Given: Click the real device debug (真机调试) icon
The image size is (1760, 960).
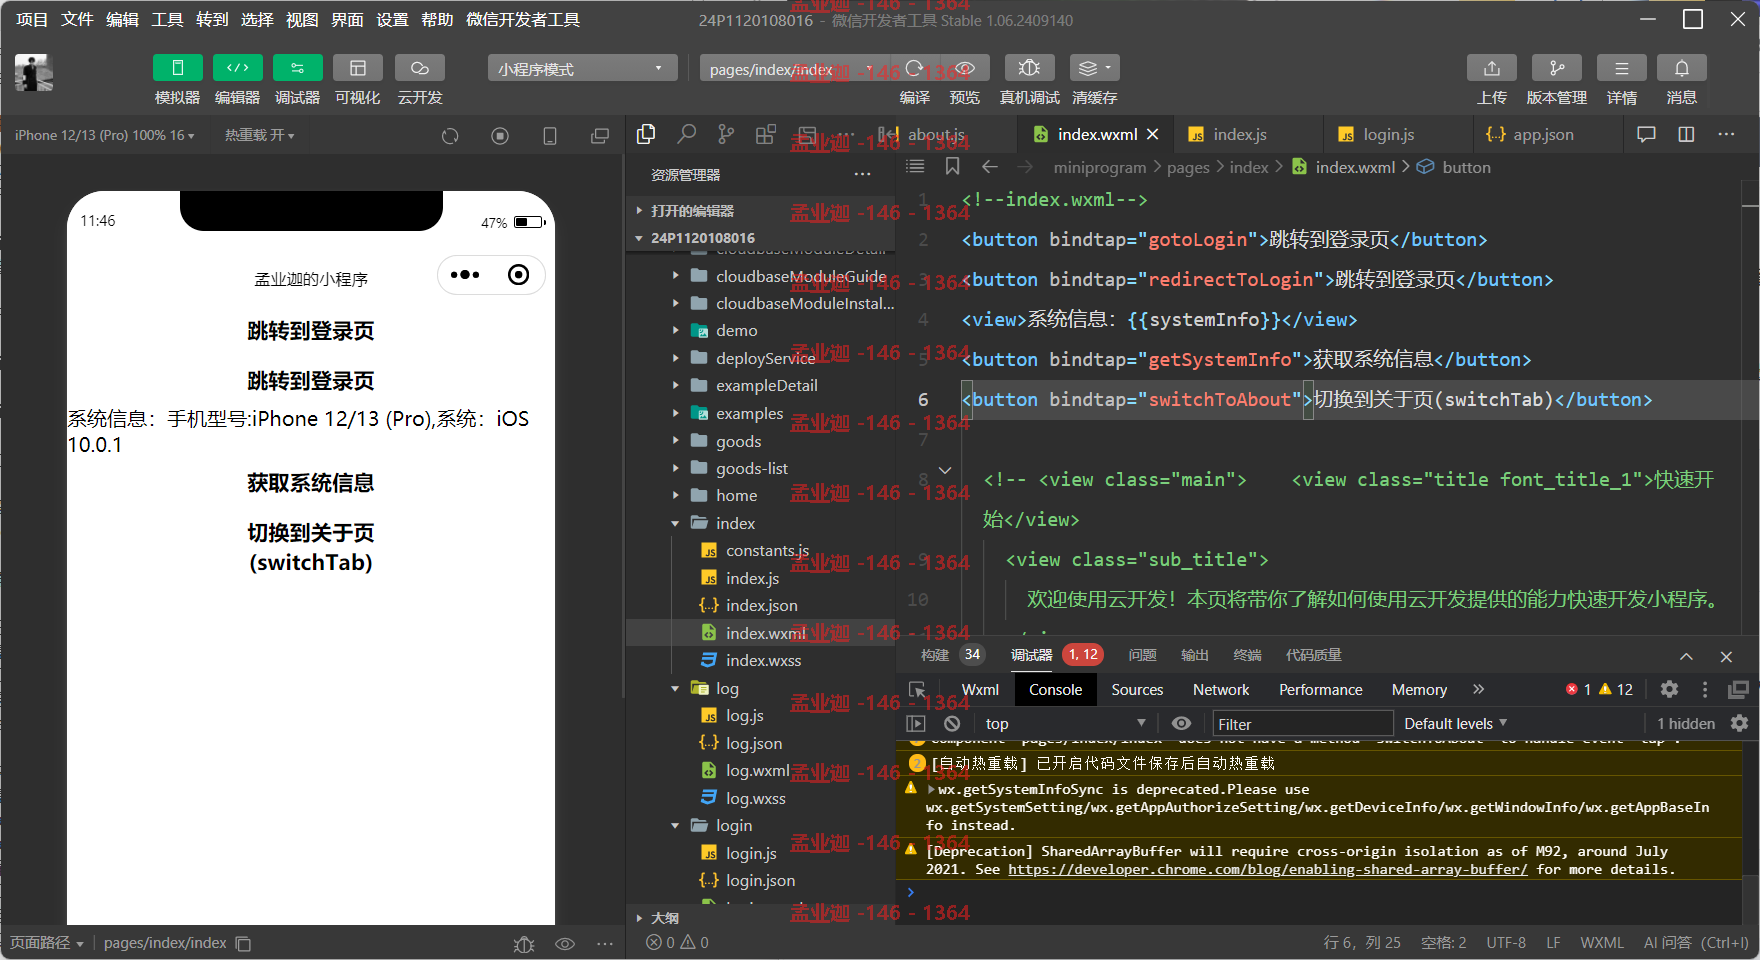Looking at the screenshot, I should point(1029,68).
